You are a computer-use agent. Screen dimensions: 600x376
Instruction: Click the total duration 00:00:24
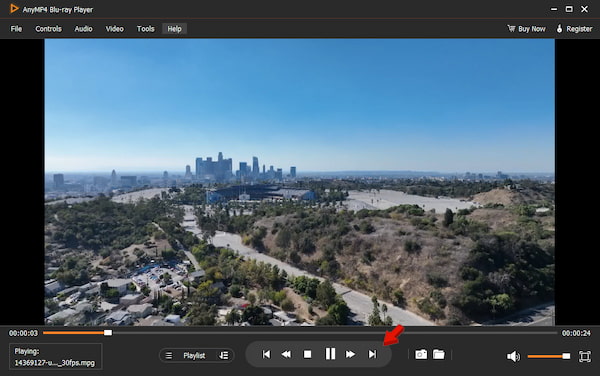point(576,334)
